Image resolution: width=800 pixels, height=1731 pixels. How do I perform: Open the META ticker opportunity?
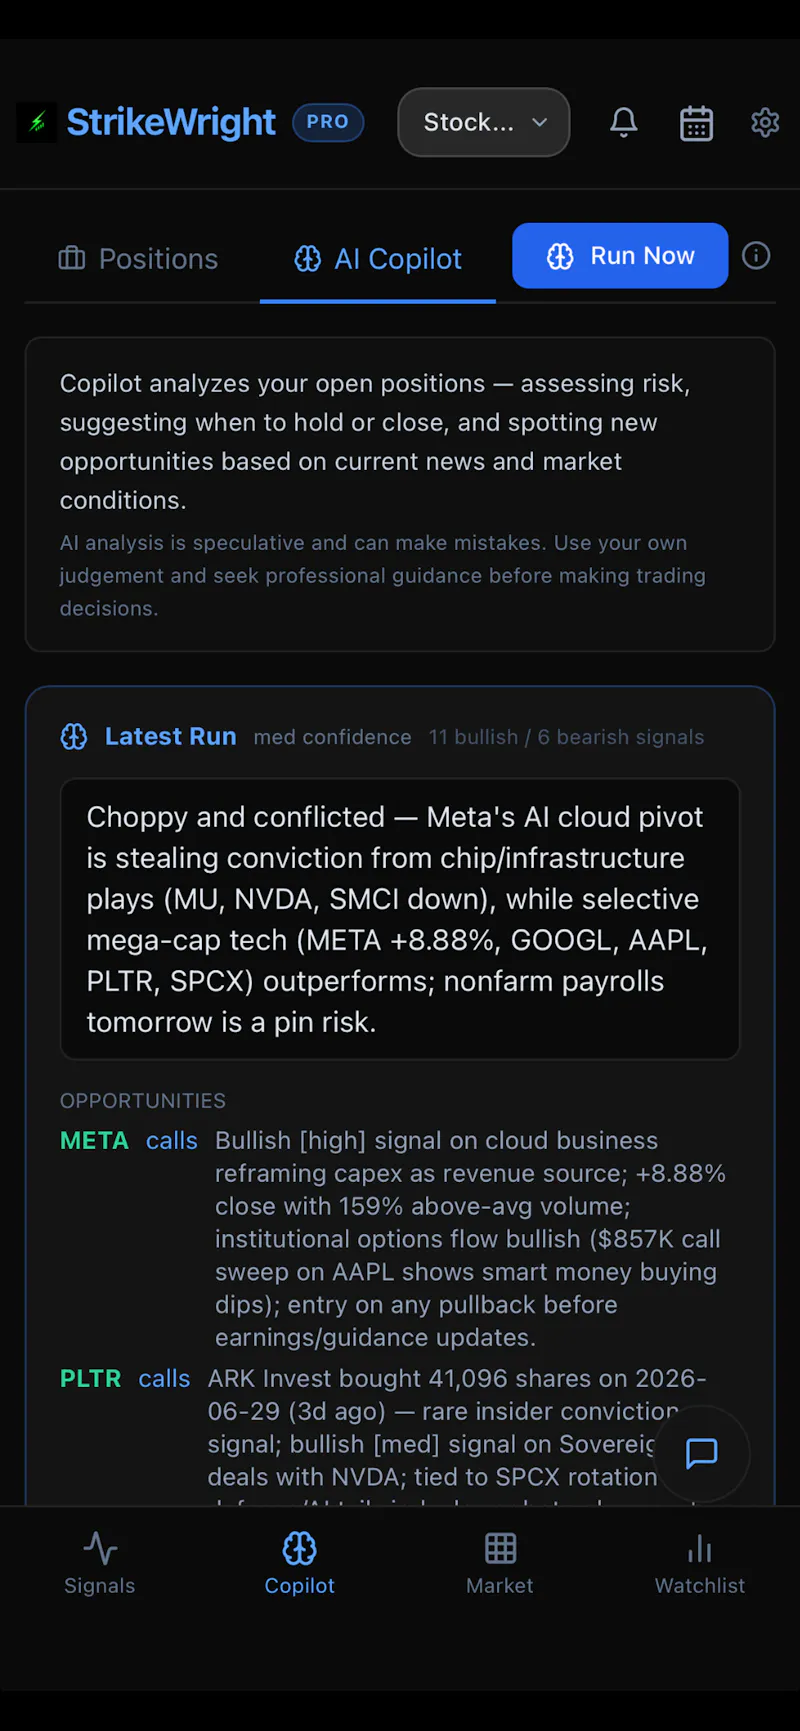(x=95, y=1141)
